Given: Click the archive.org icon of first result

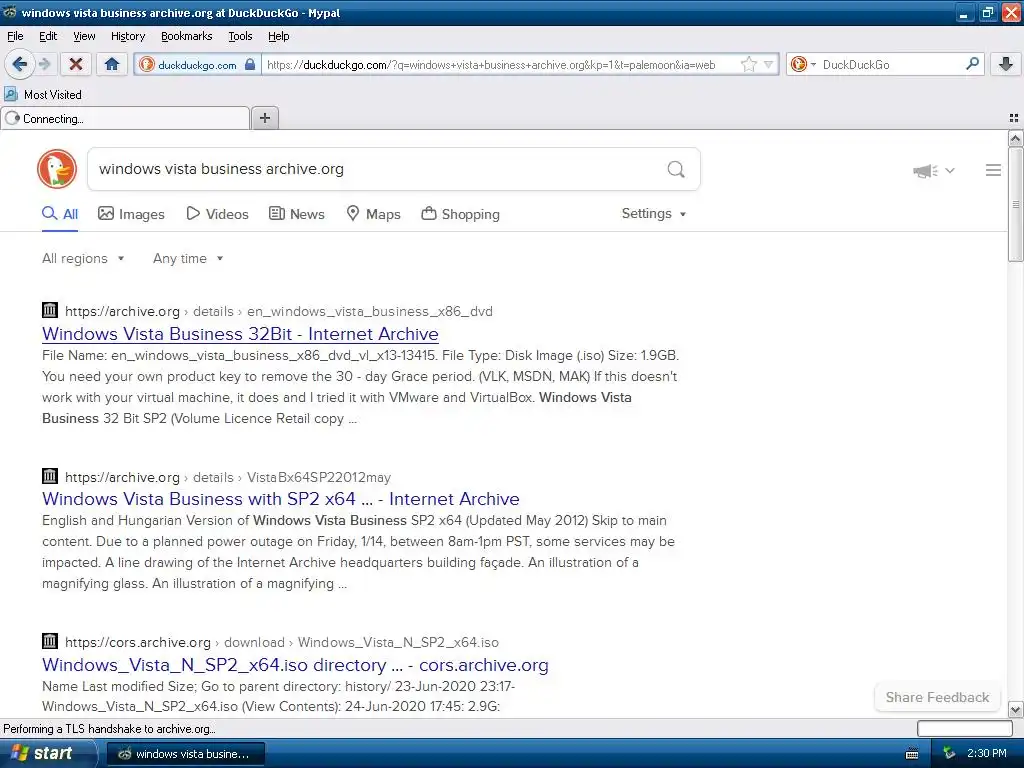Looking at the screenshot, I should point(50,310).
